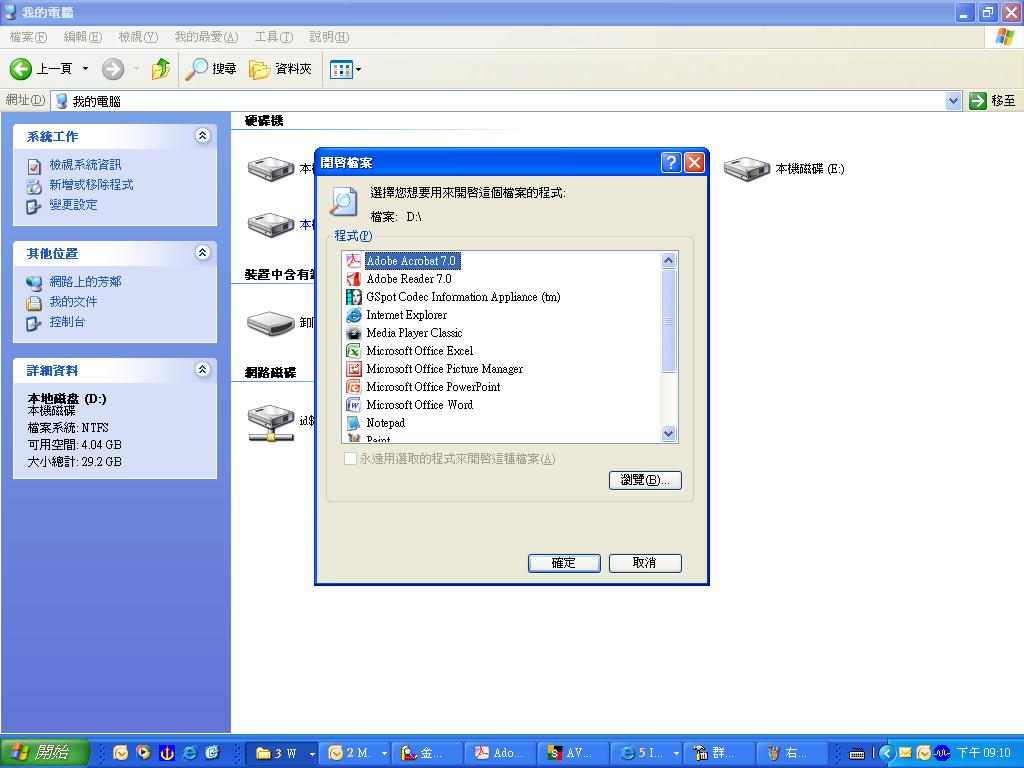This screenshot has width=1024, height=768.
Task: Switch to the 右... taskbar button
Action: click(x=793, y=753)
